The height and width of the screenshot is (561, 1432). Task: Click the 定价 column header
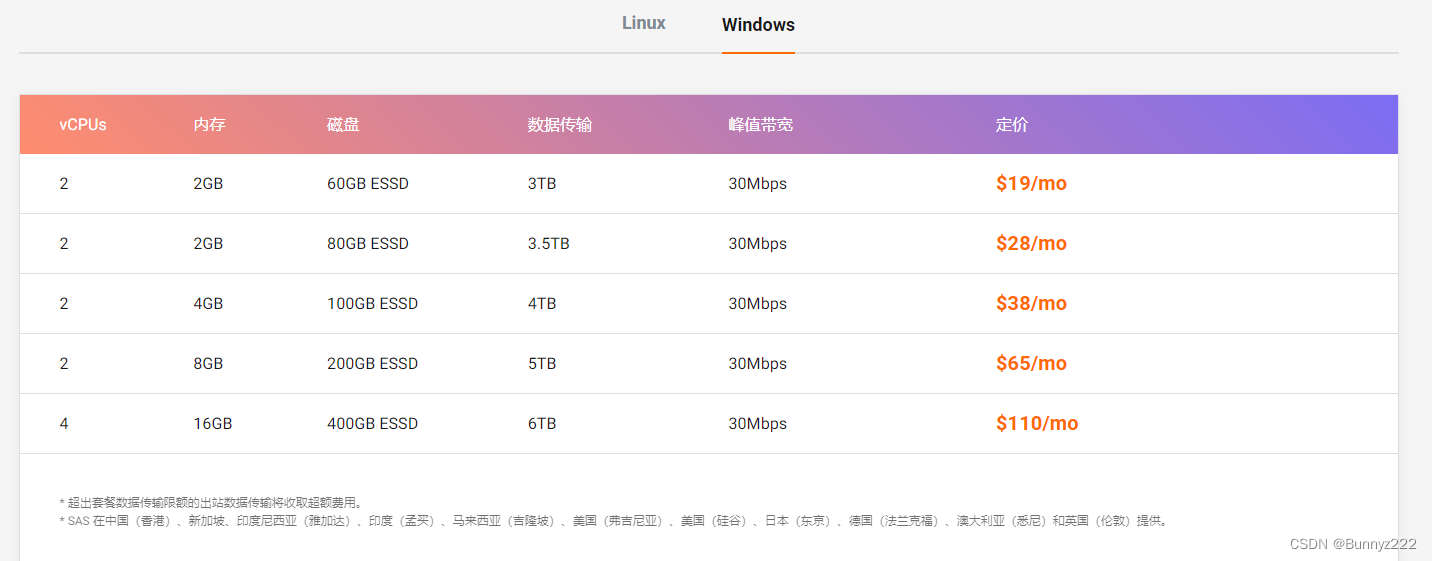coord(1012,125)
